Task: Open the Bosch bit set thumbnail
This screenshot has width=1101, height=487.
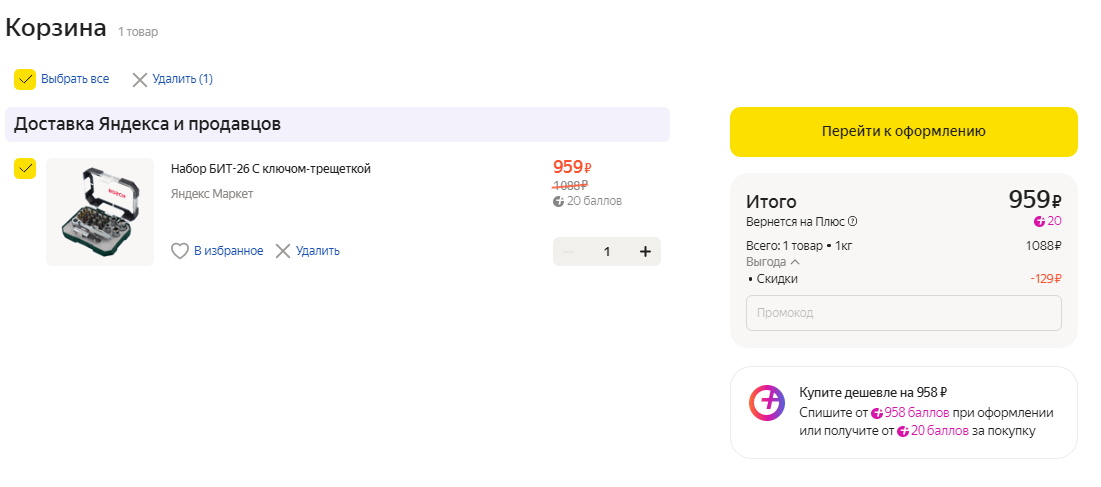Action: point(100,212)
